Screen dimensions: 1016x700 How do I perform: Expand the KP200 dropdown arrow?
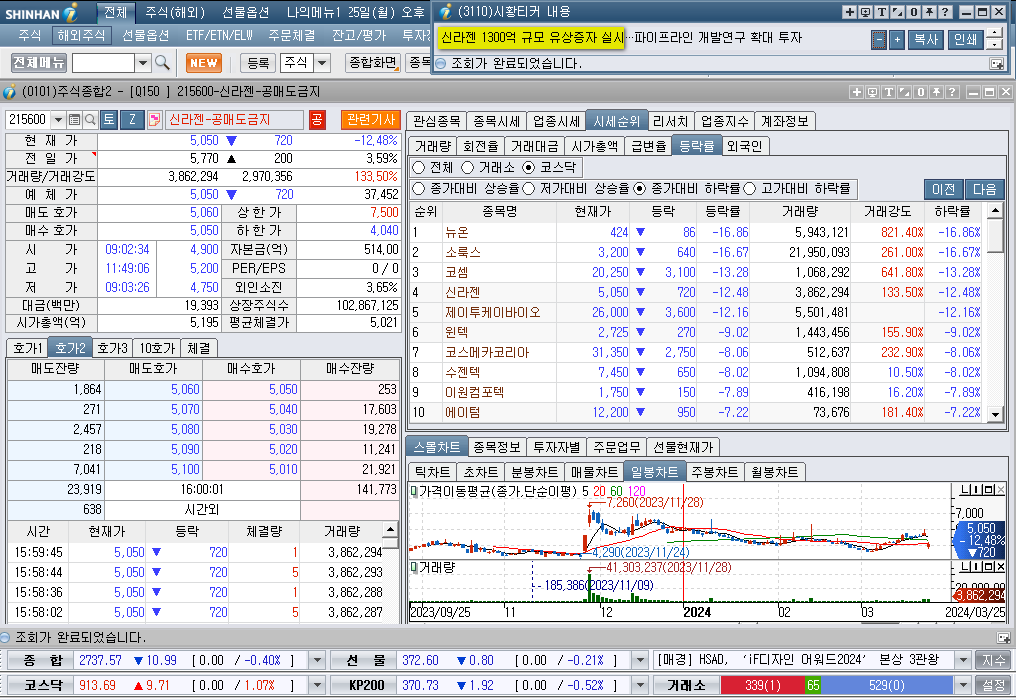coord(640,685)
